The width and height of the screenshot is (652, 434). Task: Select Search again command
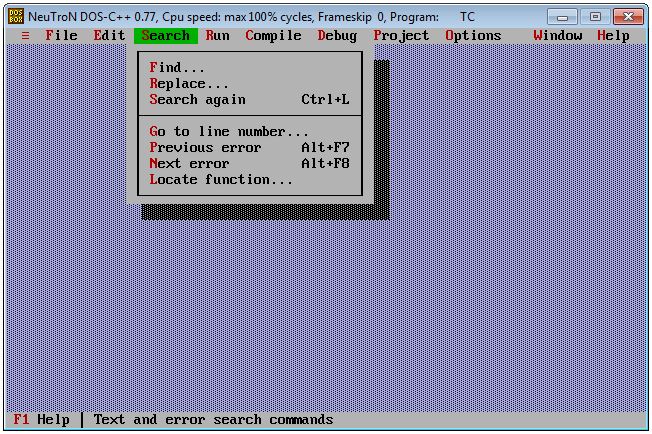249,100
